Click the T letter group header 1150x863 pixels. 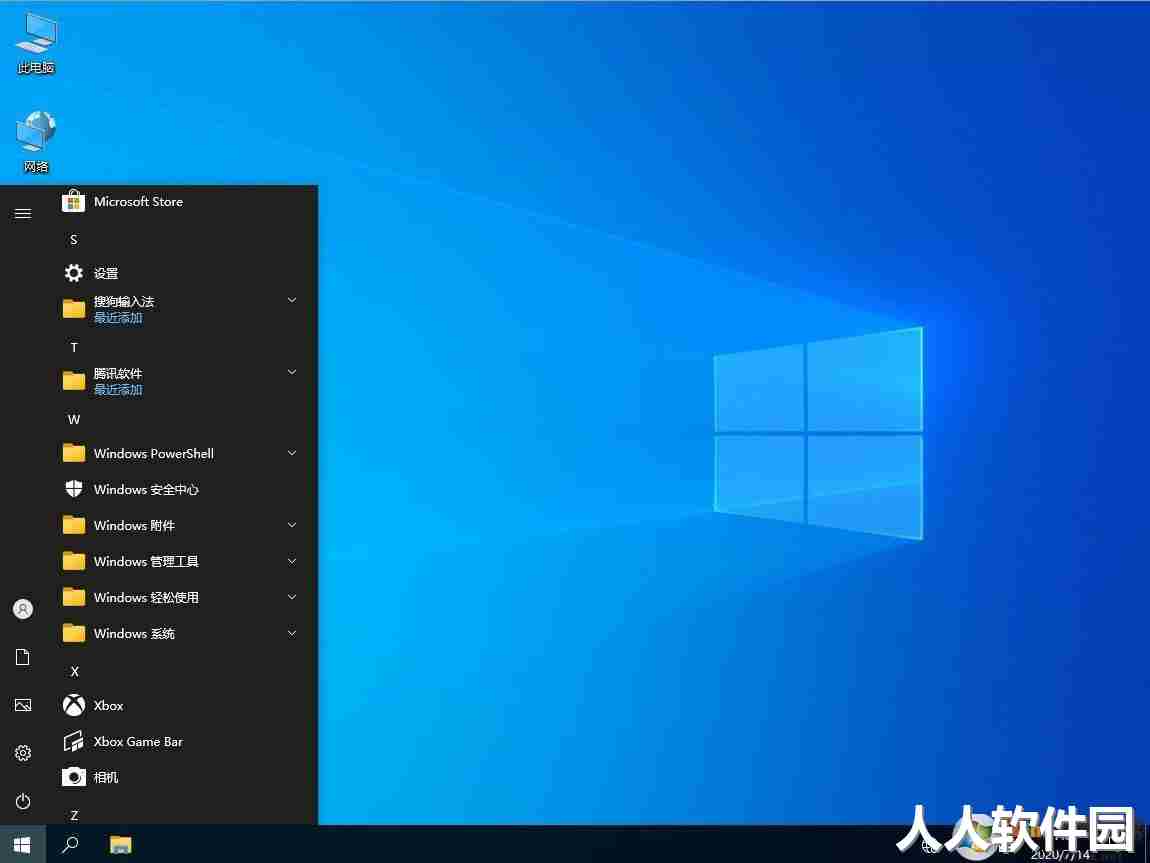tap(73, 348)
